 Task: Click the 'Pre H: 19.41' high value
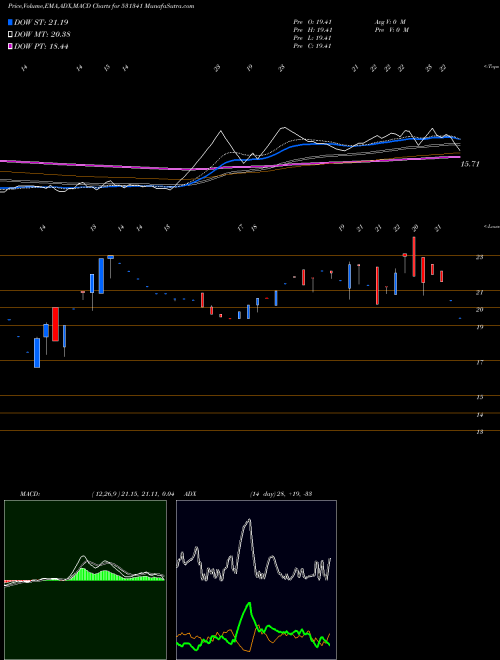(x=313, y=30)
